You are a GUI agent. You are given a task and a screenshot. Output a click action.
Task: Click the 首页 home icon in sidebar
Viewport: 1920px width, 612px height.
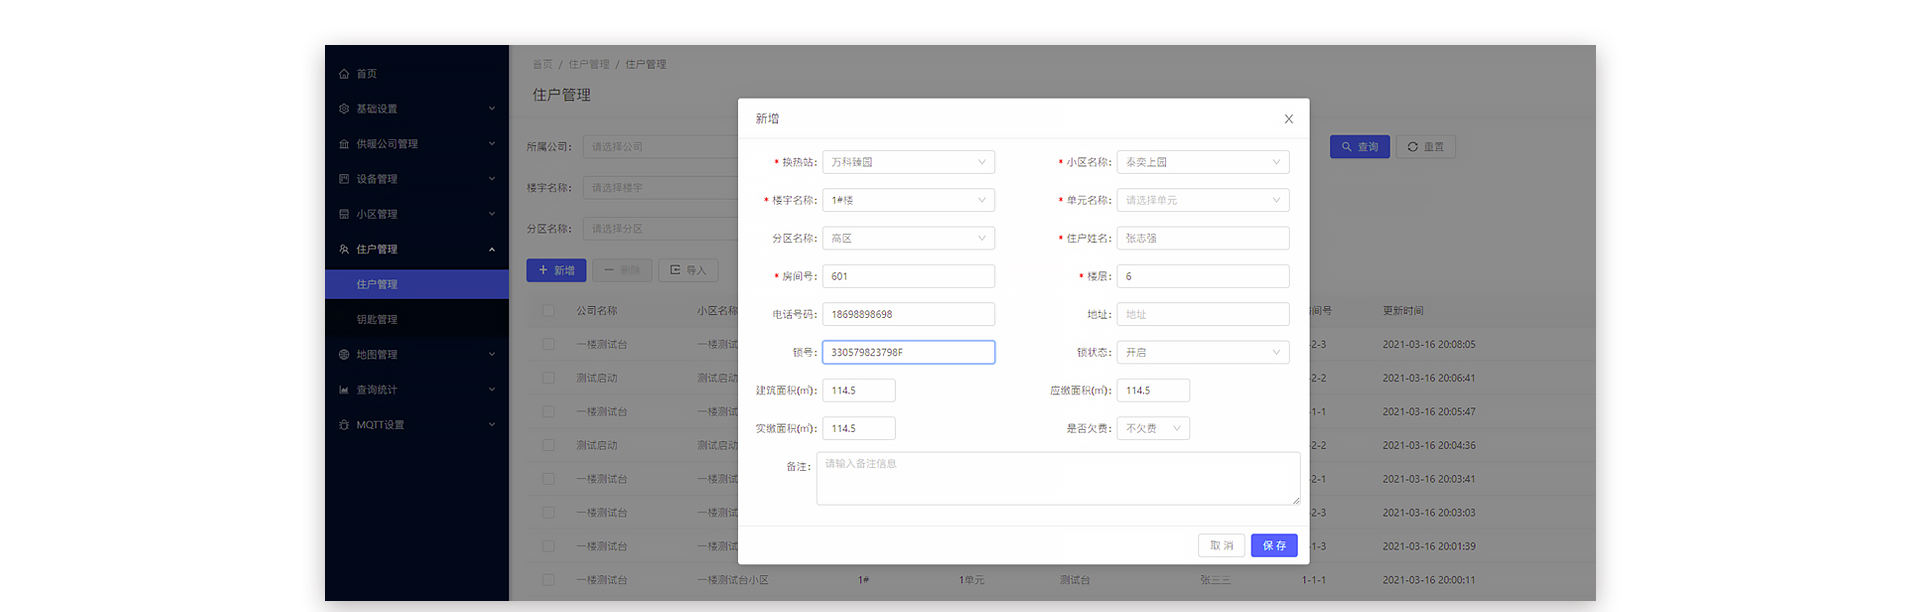pyautogui.click(x=344, y=74)
